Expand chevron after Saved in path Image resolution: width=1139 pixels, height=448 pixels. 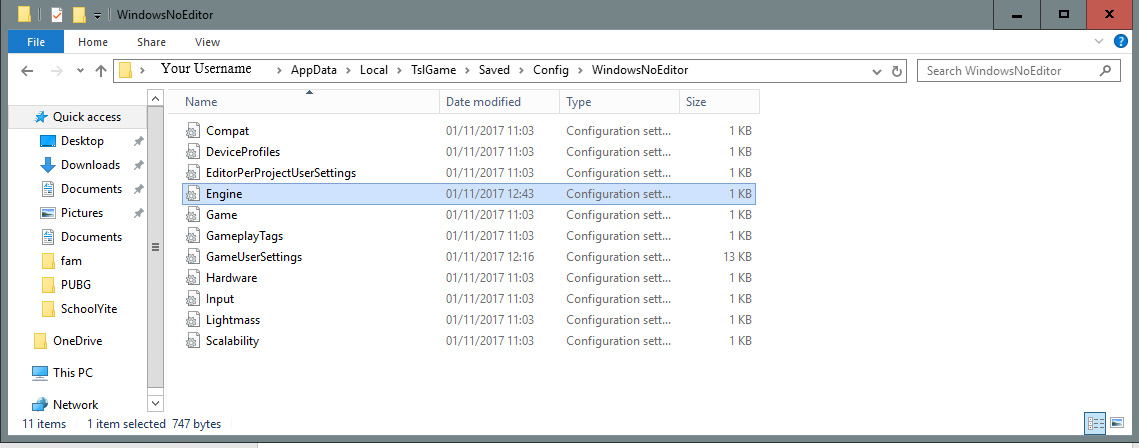(522, 71)
